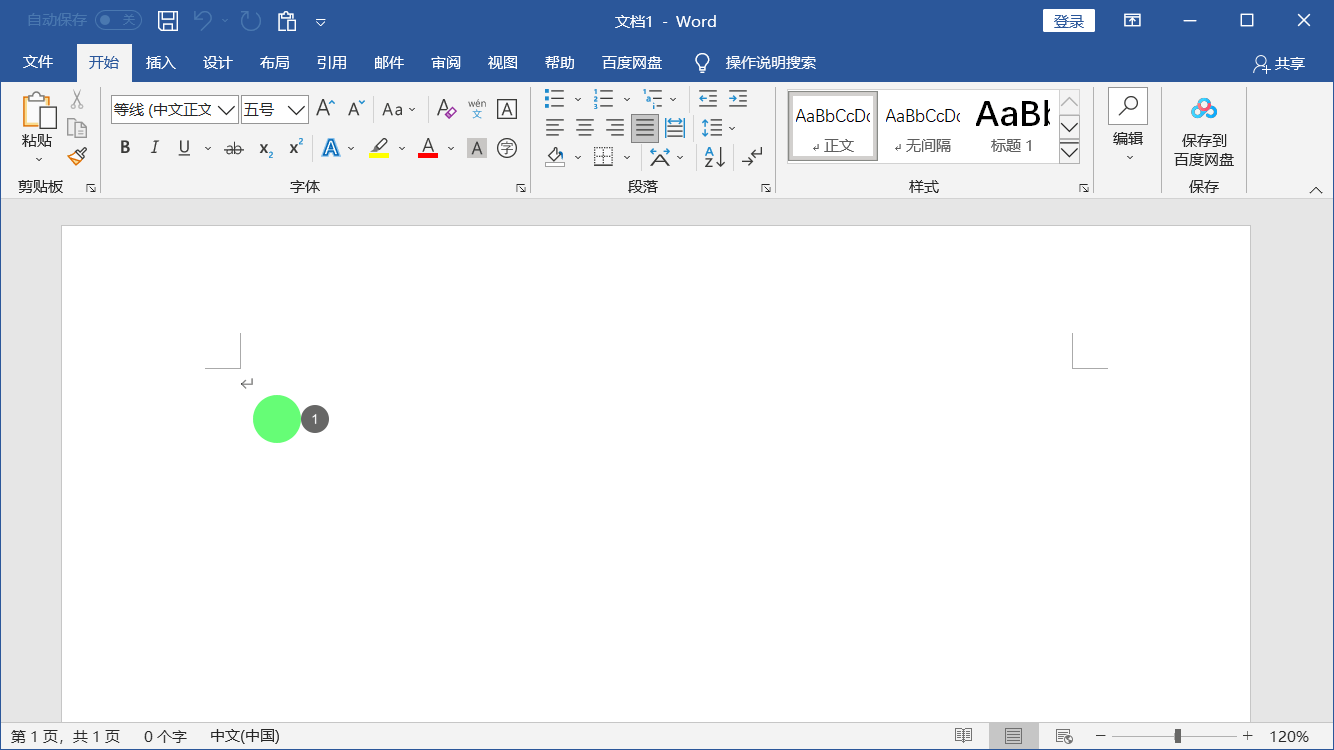Increase paragraph indent
1334x750 pixels.
(738, 98)
